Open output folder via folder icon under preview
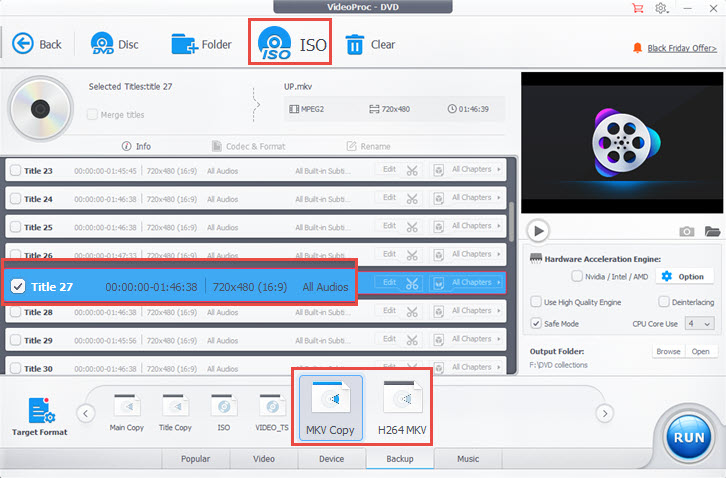 tap(713, 231)
